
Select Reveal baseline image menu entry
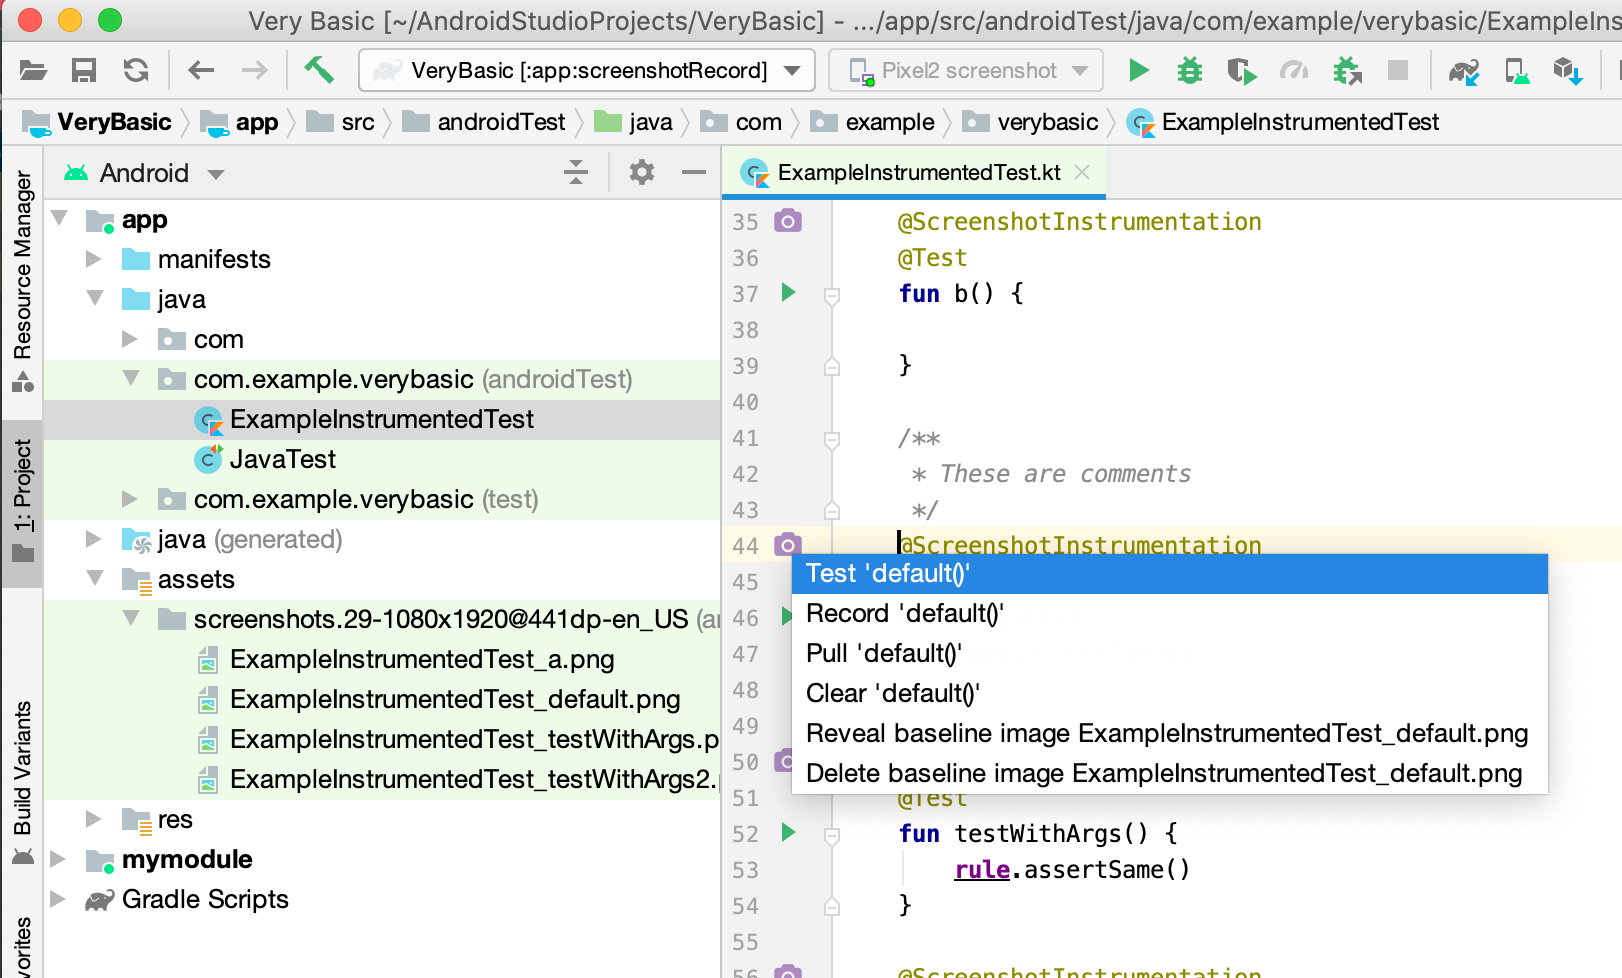click(1170, 734)
